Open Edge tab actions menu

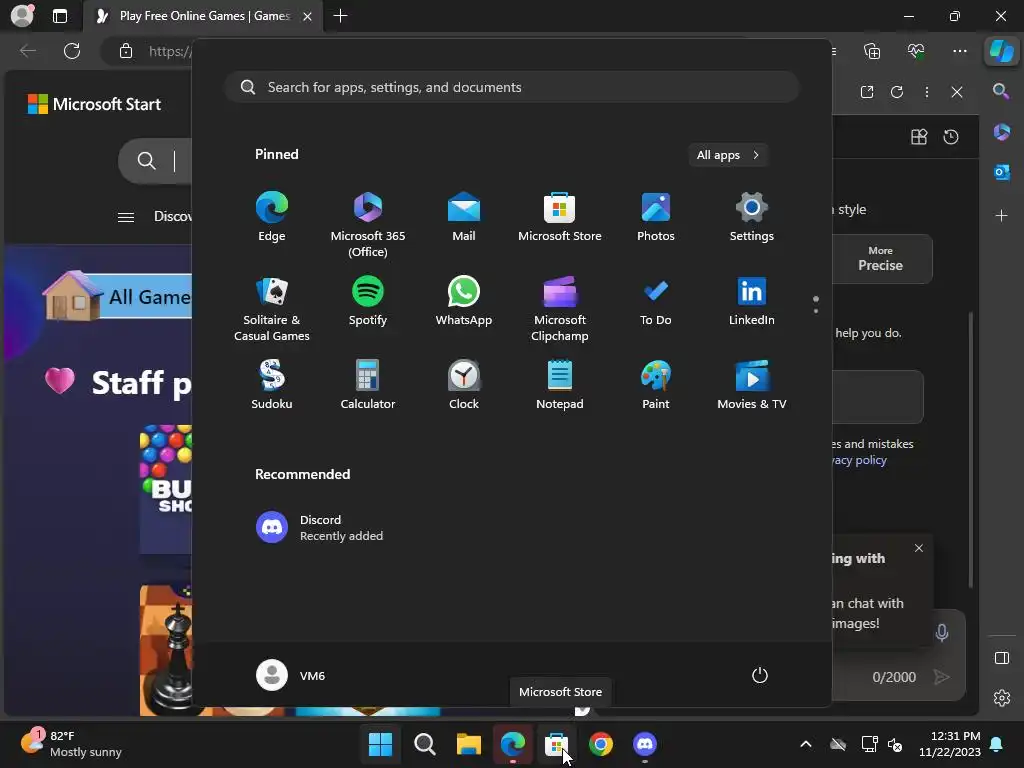click(x=59, y=16)
